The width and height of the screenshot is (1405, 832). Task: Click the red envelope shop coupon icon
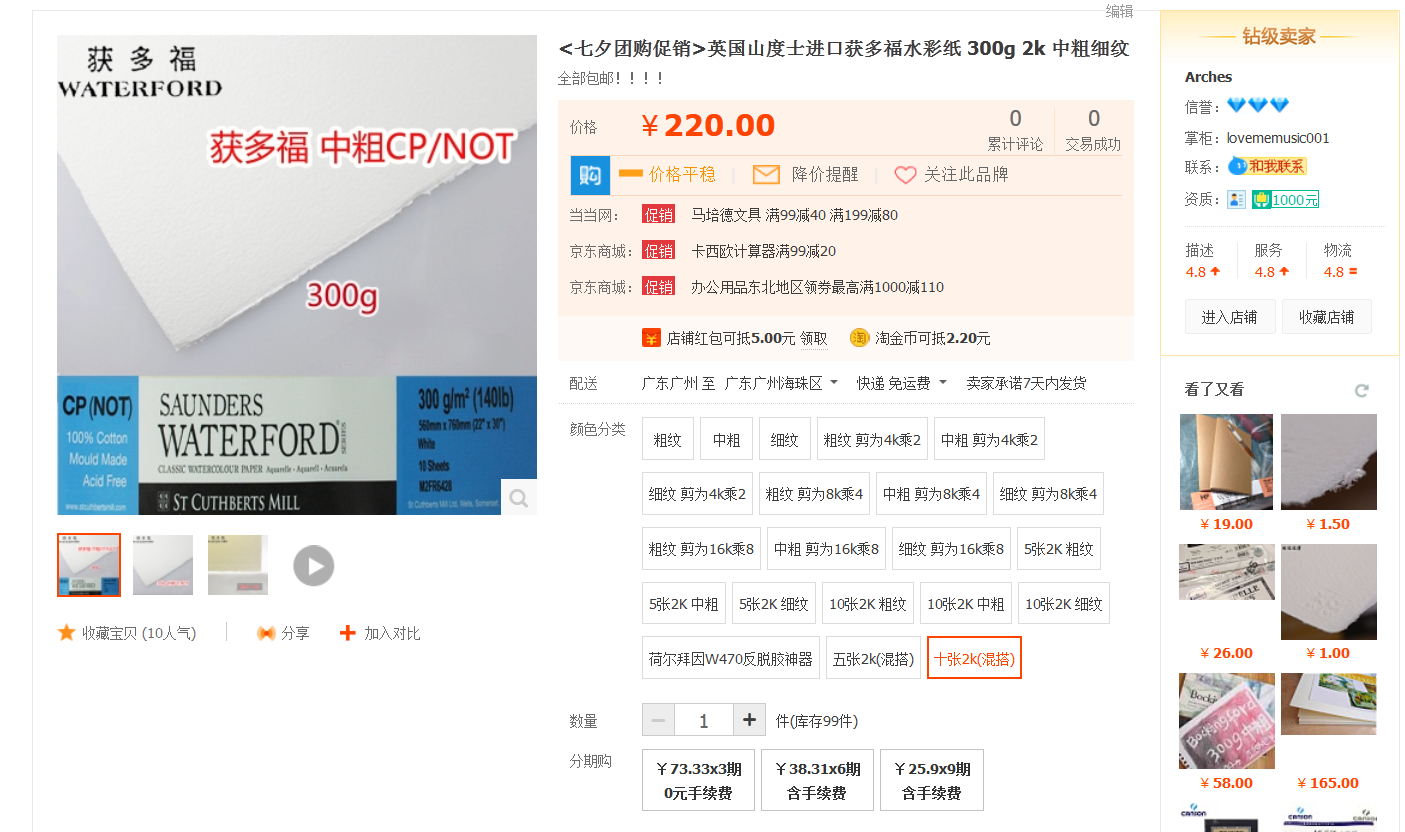tap(651, 338)
